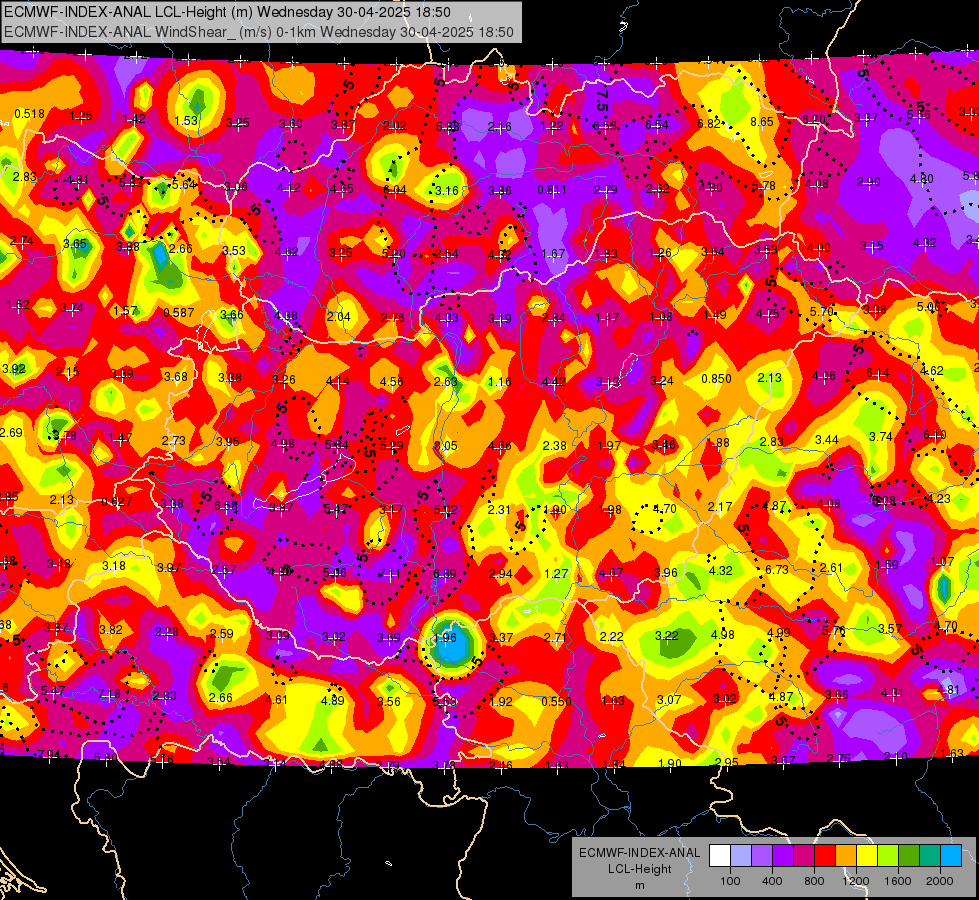Click the wind shear value 0.518
The height and width of the screenshot is (900, 979).
pos(29,114)
